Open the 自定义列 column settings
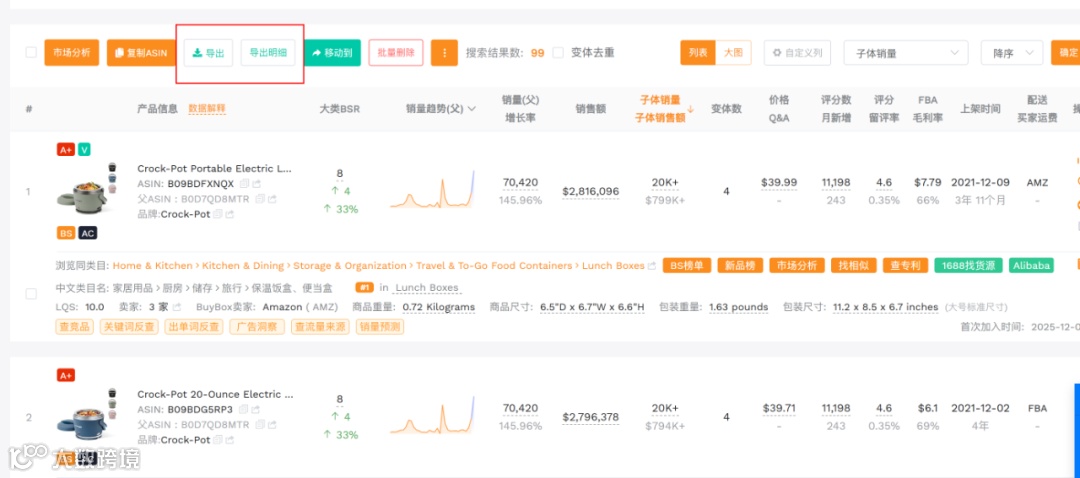 (797, 52)
